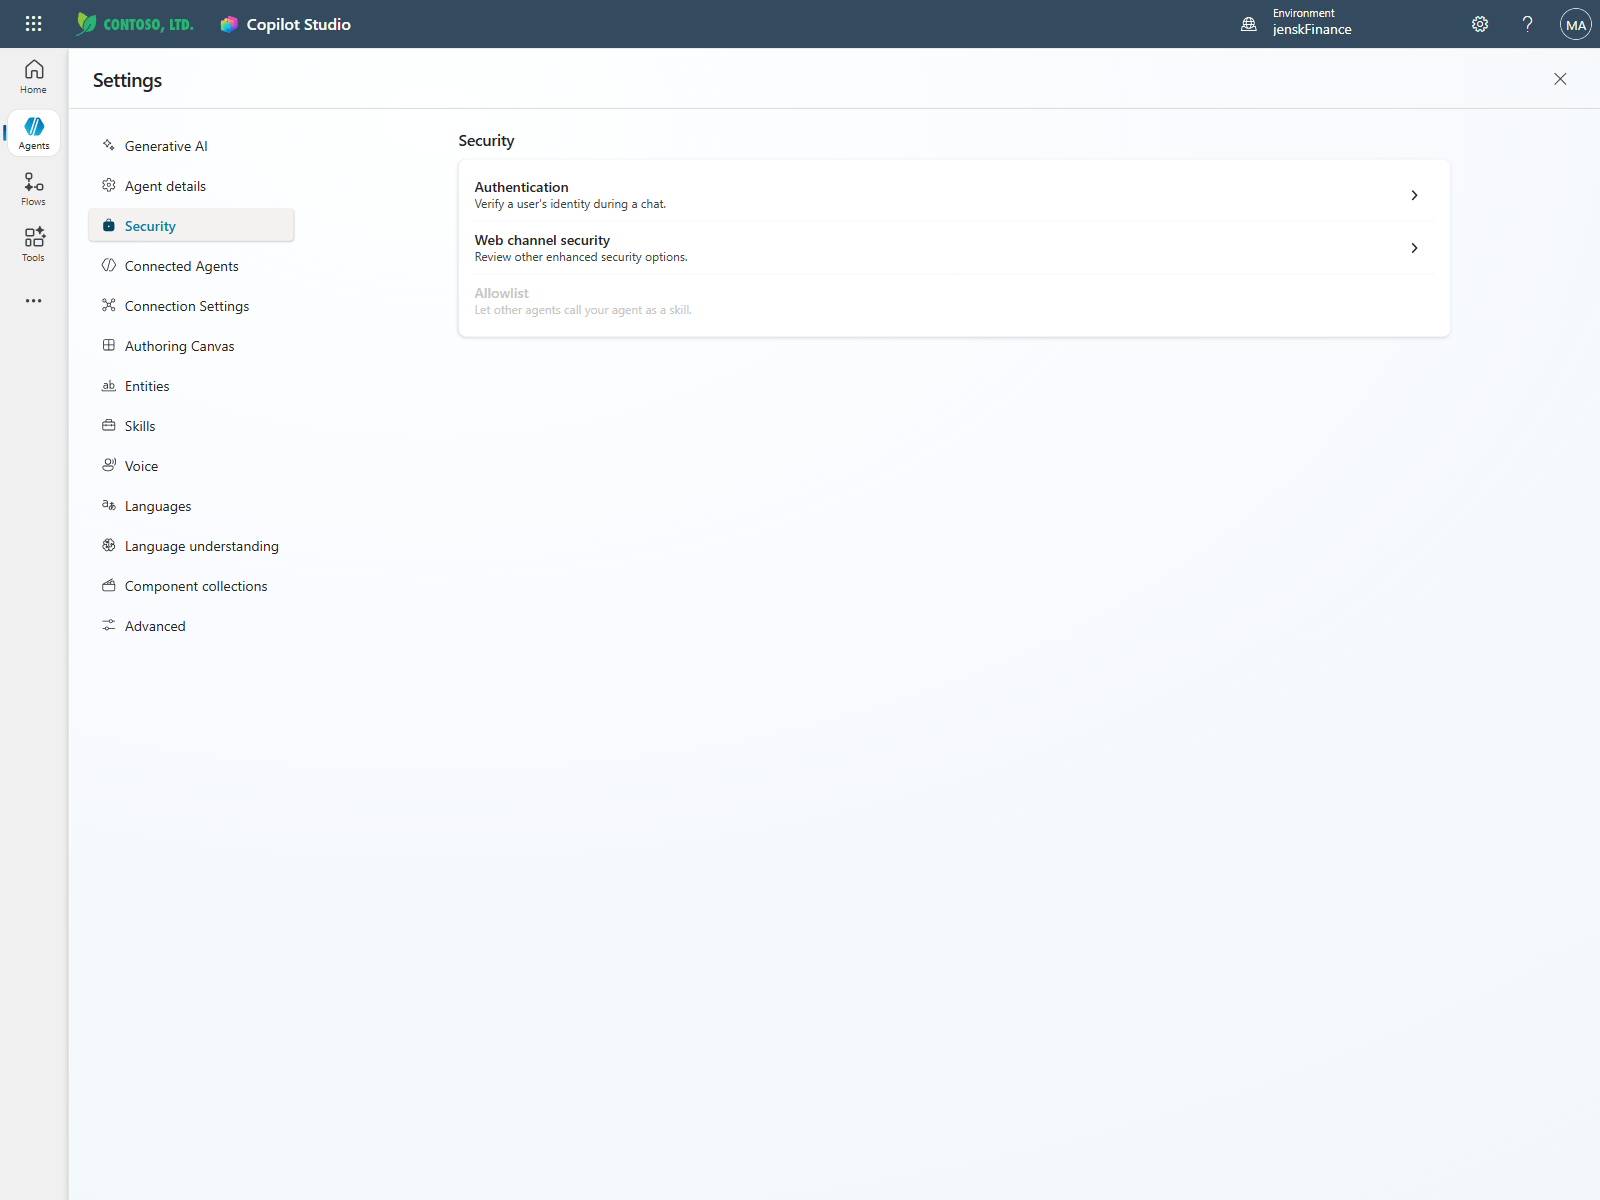
Task: Click the Copilot Studio title text
Action: [x=299, y=24]
